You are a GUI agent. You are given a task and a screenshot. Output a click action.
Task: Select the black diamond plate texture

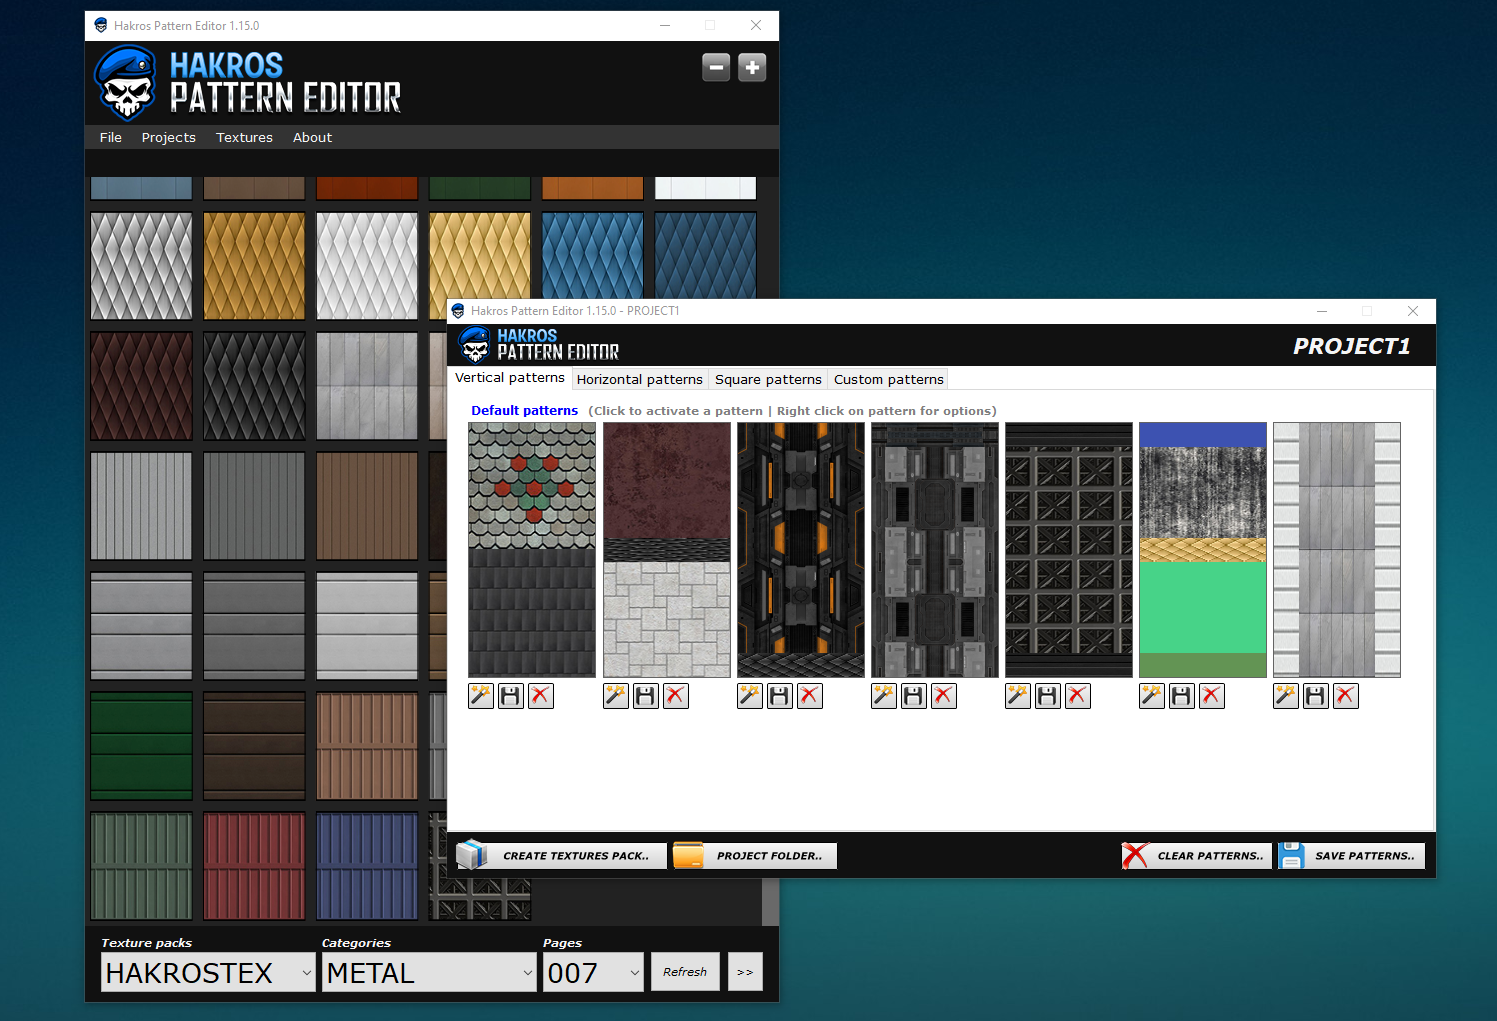coord(254,386)
